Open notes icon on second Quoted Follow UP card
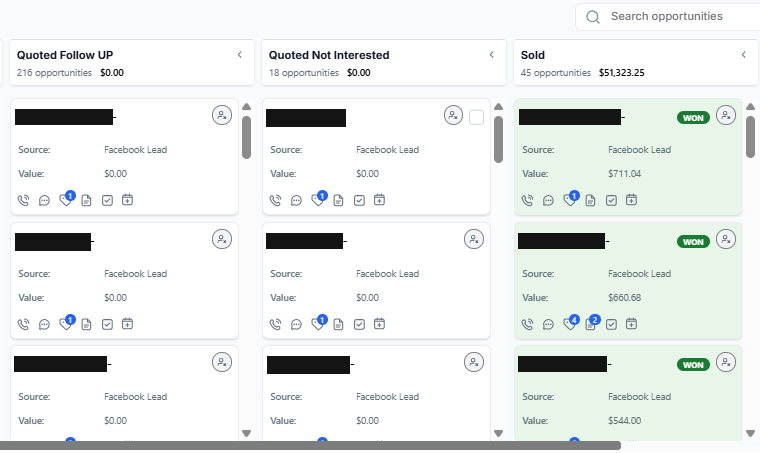The height and width of the screenshot is (453, 760). tap(86, 324)
